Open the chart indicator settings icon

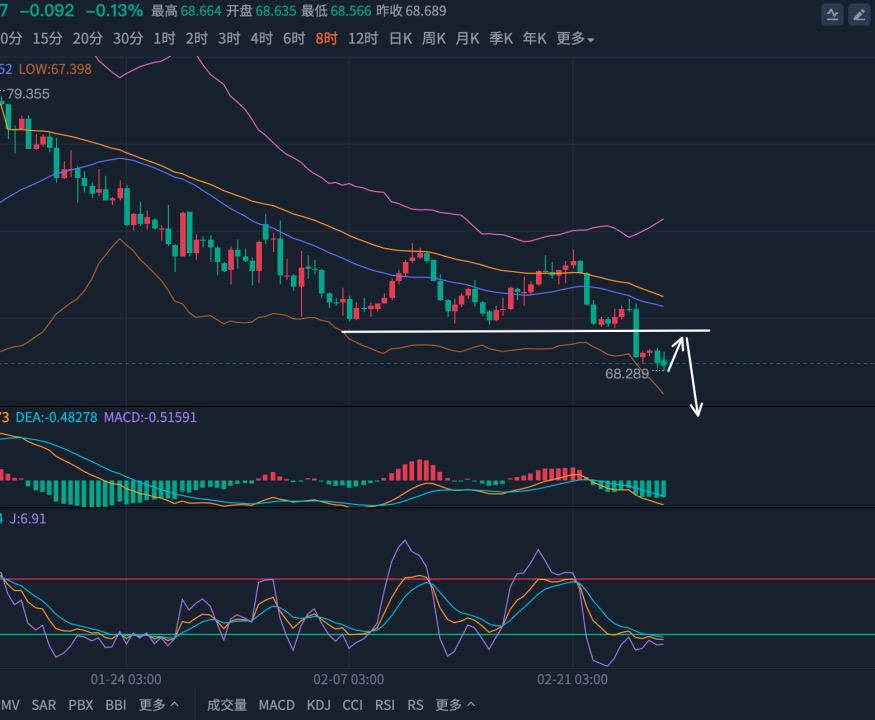pos(832,15)
